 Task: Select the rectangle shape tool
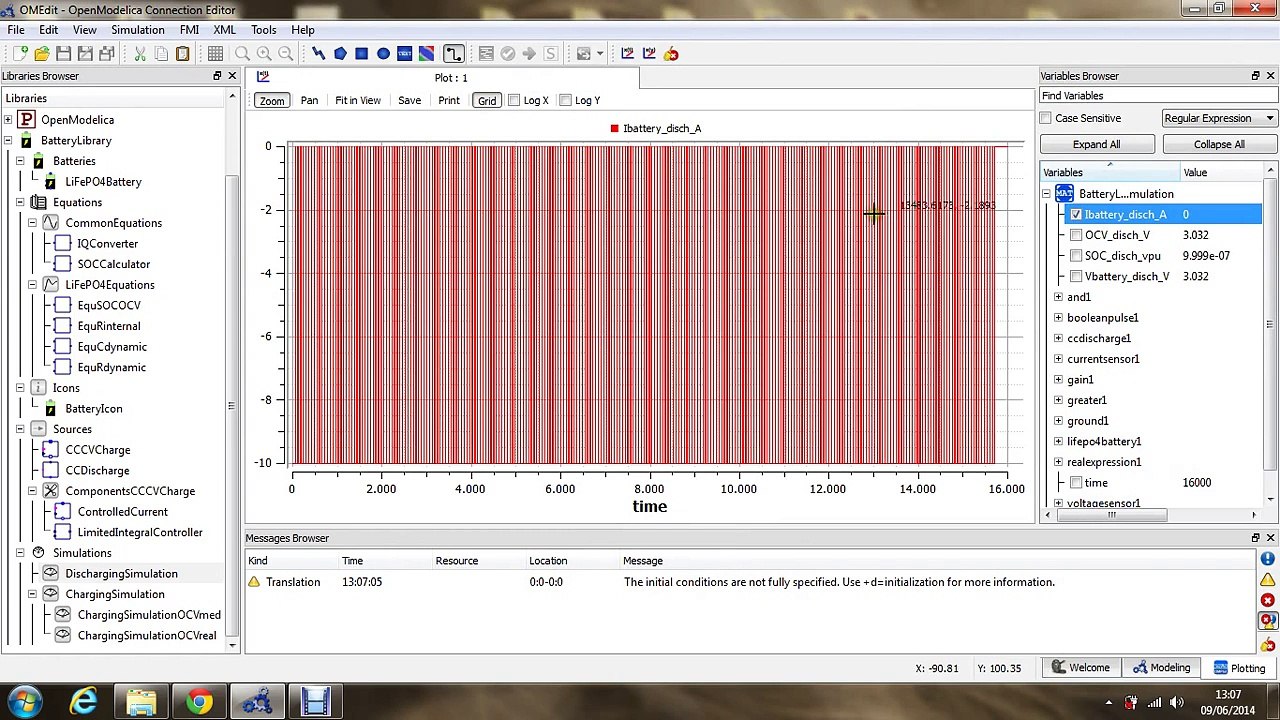click(x=362, y=54)
